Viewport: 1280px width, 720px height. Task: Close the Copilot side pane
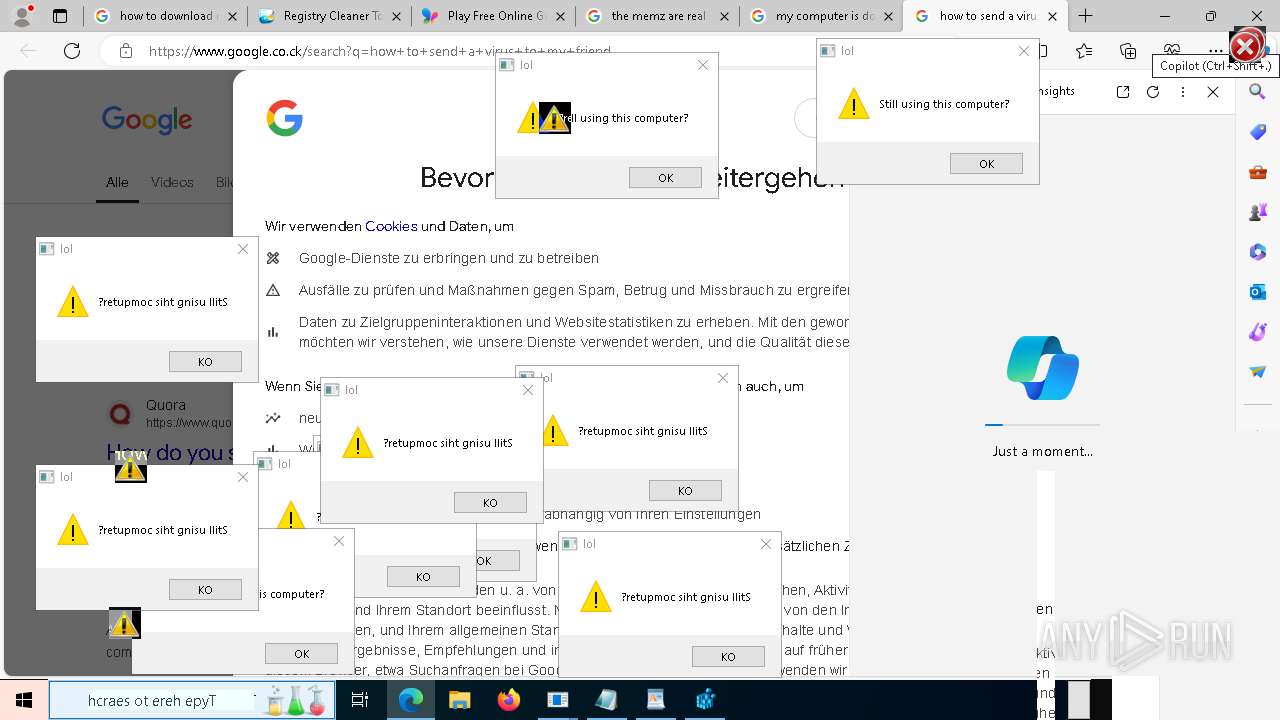click(x=1213, y=92)
